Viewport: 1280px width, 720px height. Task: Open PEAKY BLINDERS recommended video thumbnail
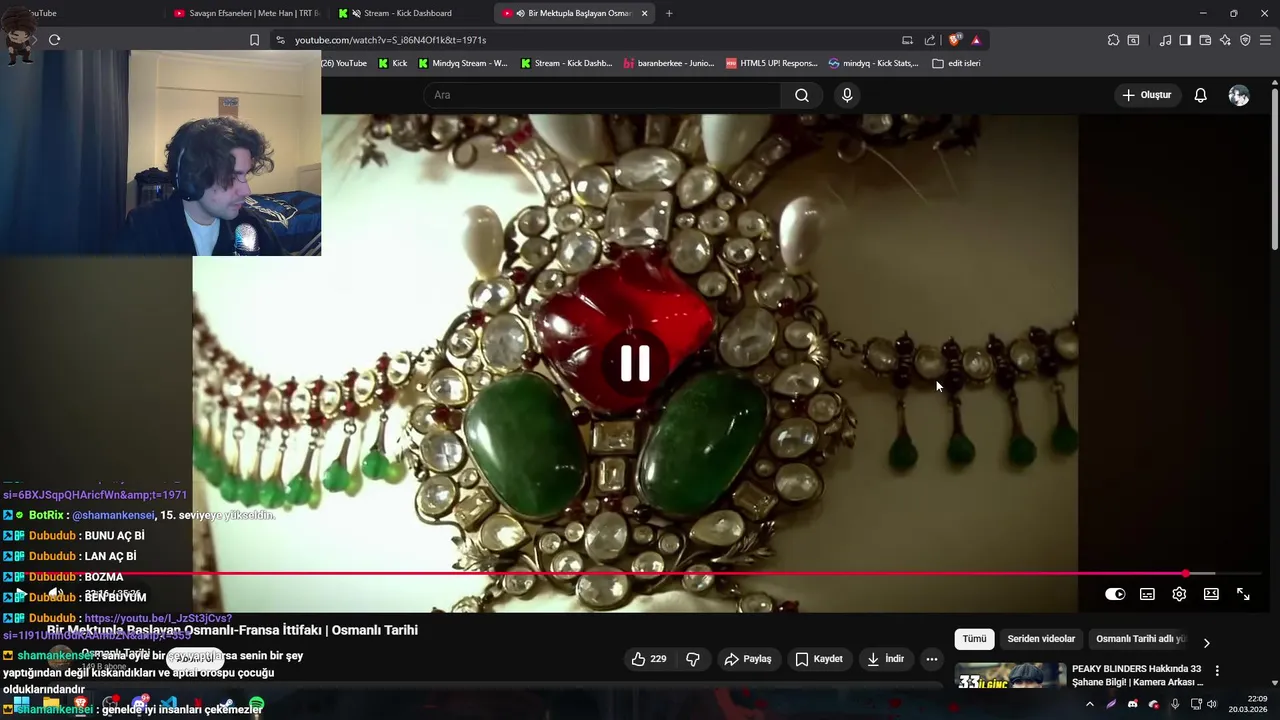[1010, 677]
